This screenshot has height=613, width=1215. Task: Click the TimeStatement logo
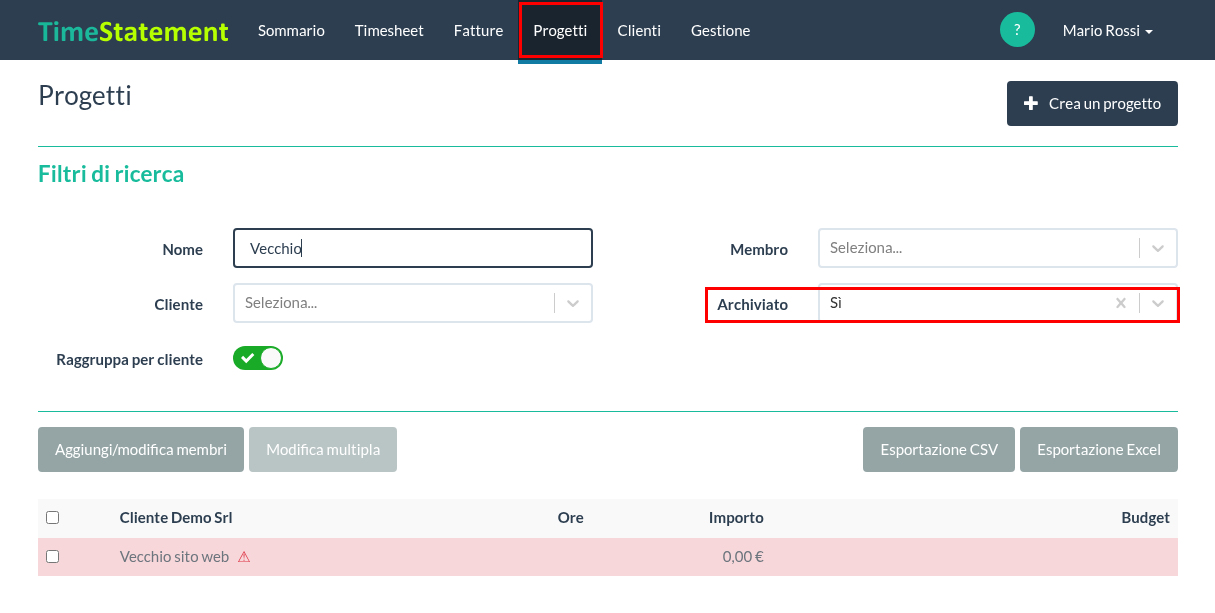click(x=133, y=31)
